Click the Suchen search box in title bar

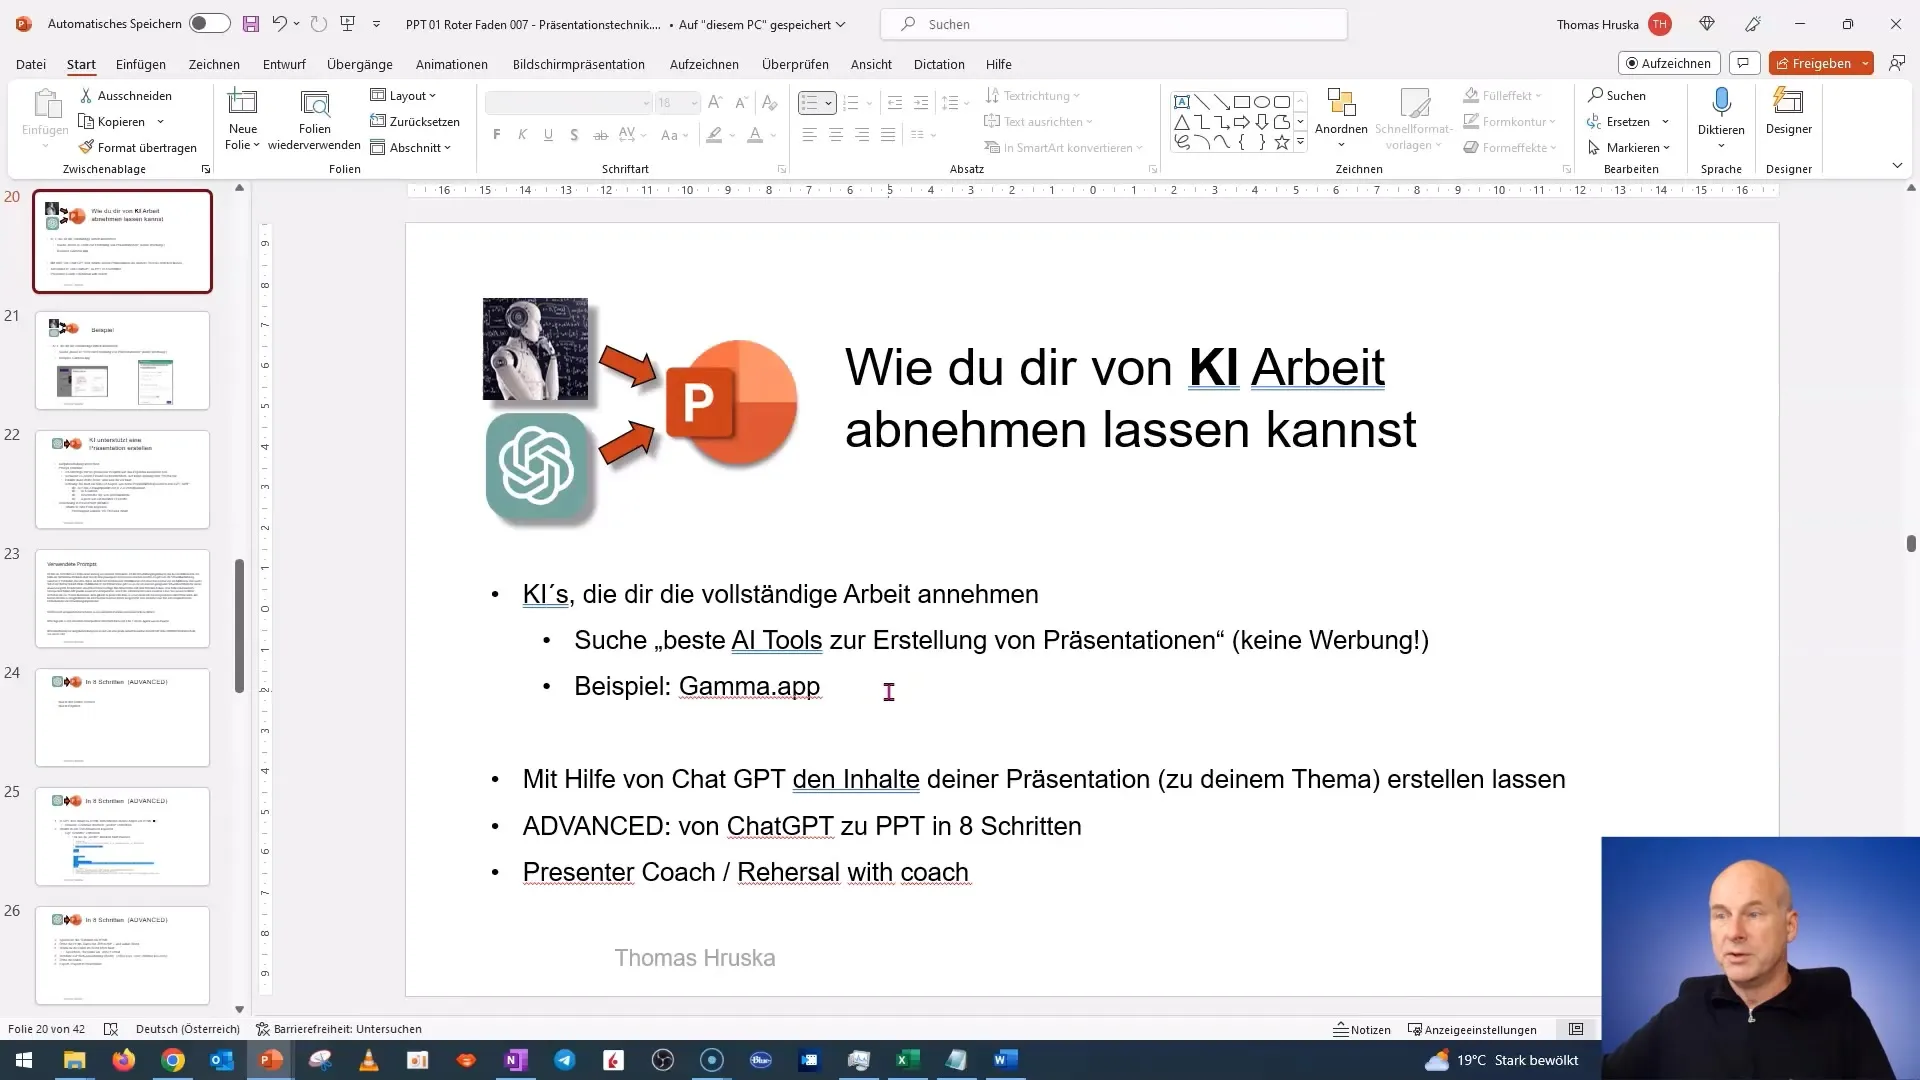[1113, 24]
